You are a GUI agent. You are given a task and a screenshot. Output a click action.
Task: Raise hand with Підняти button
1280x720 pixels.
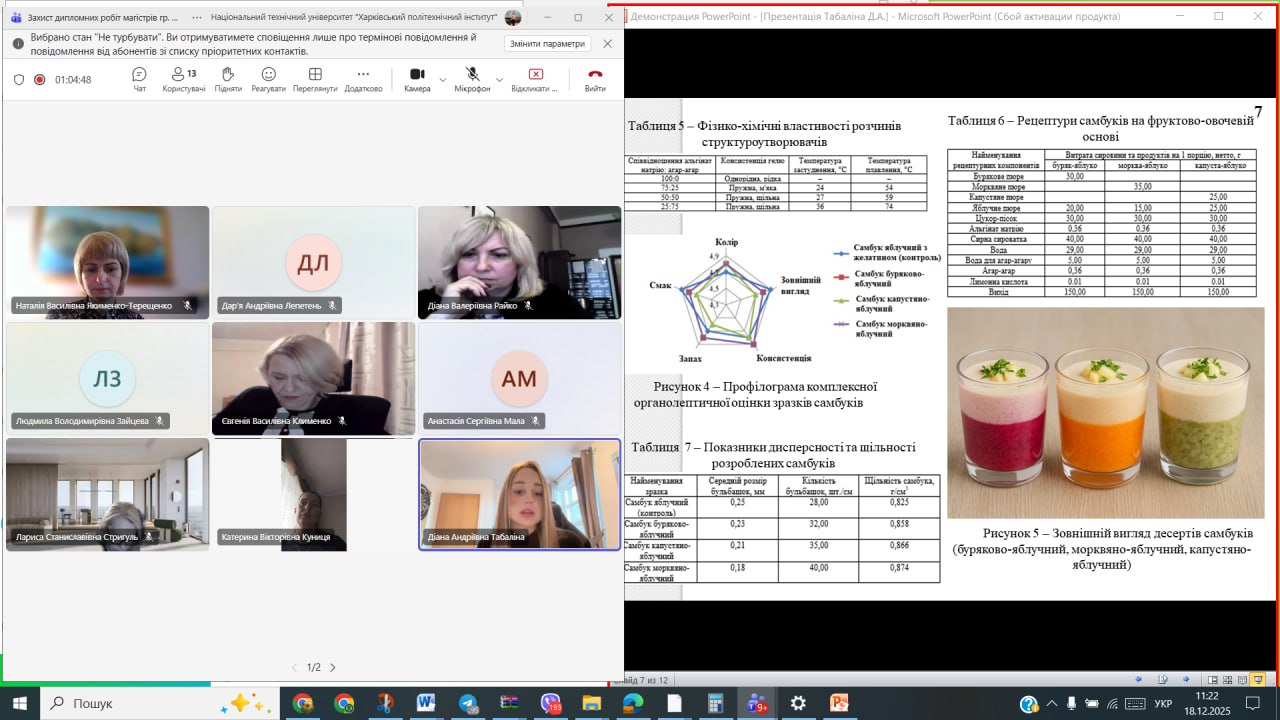pos(228,79)
